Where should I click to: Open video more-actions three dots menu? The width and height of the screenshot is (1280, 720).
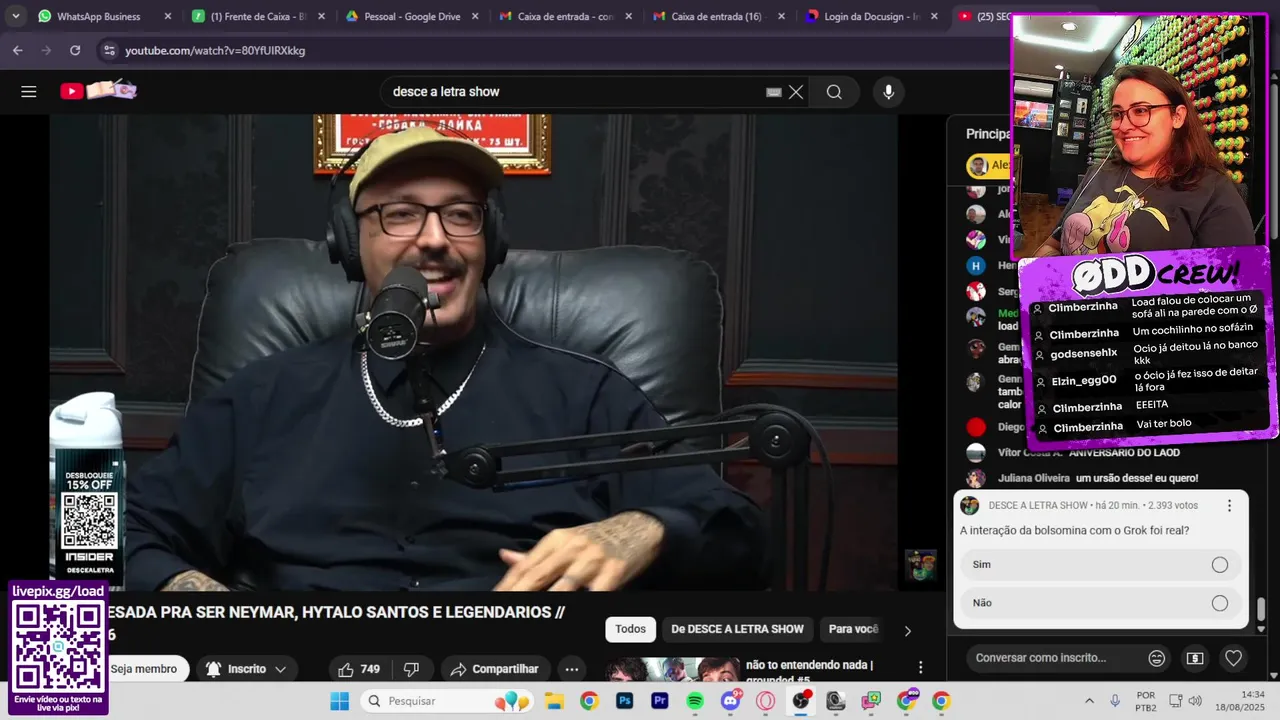572,669
